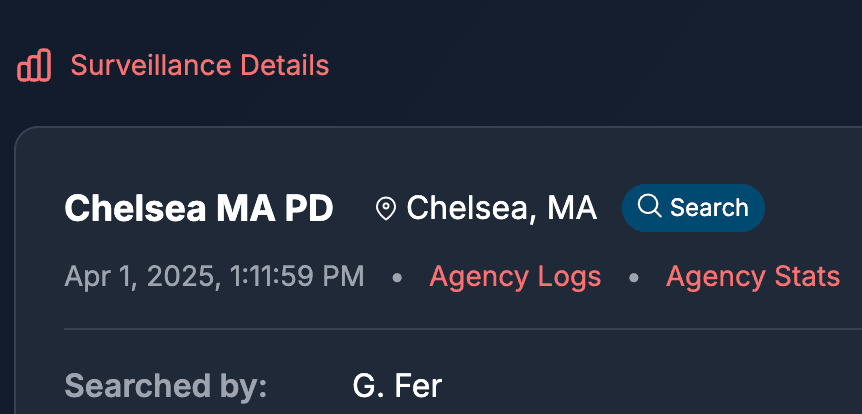Viewport: 862px width, 414px height.
Task: Click the Chelsea, MA location text
Action: [x=501, y=208]
